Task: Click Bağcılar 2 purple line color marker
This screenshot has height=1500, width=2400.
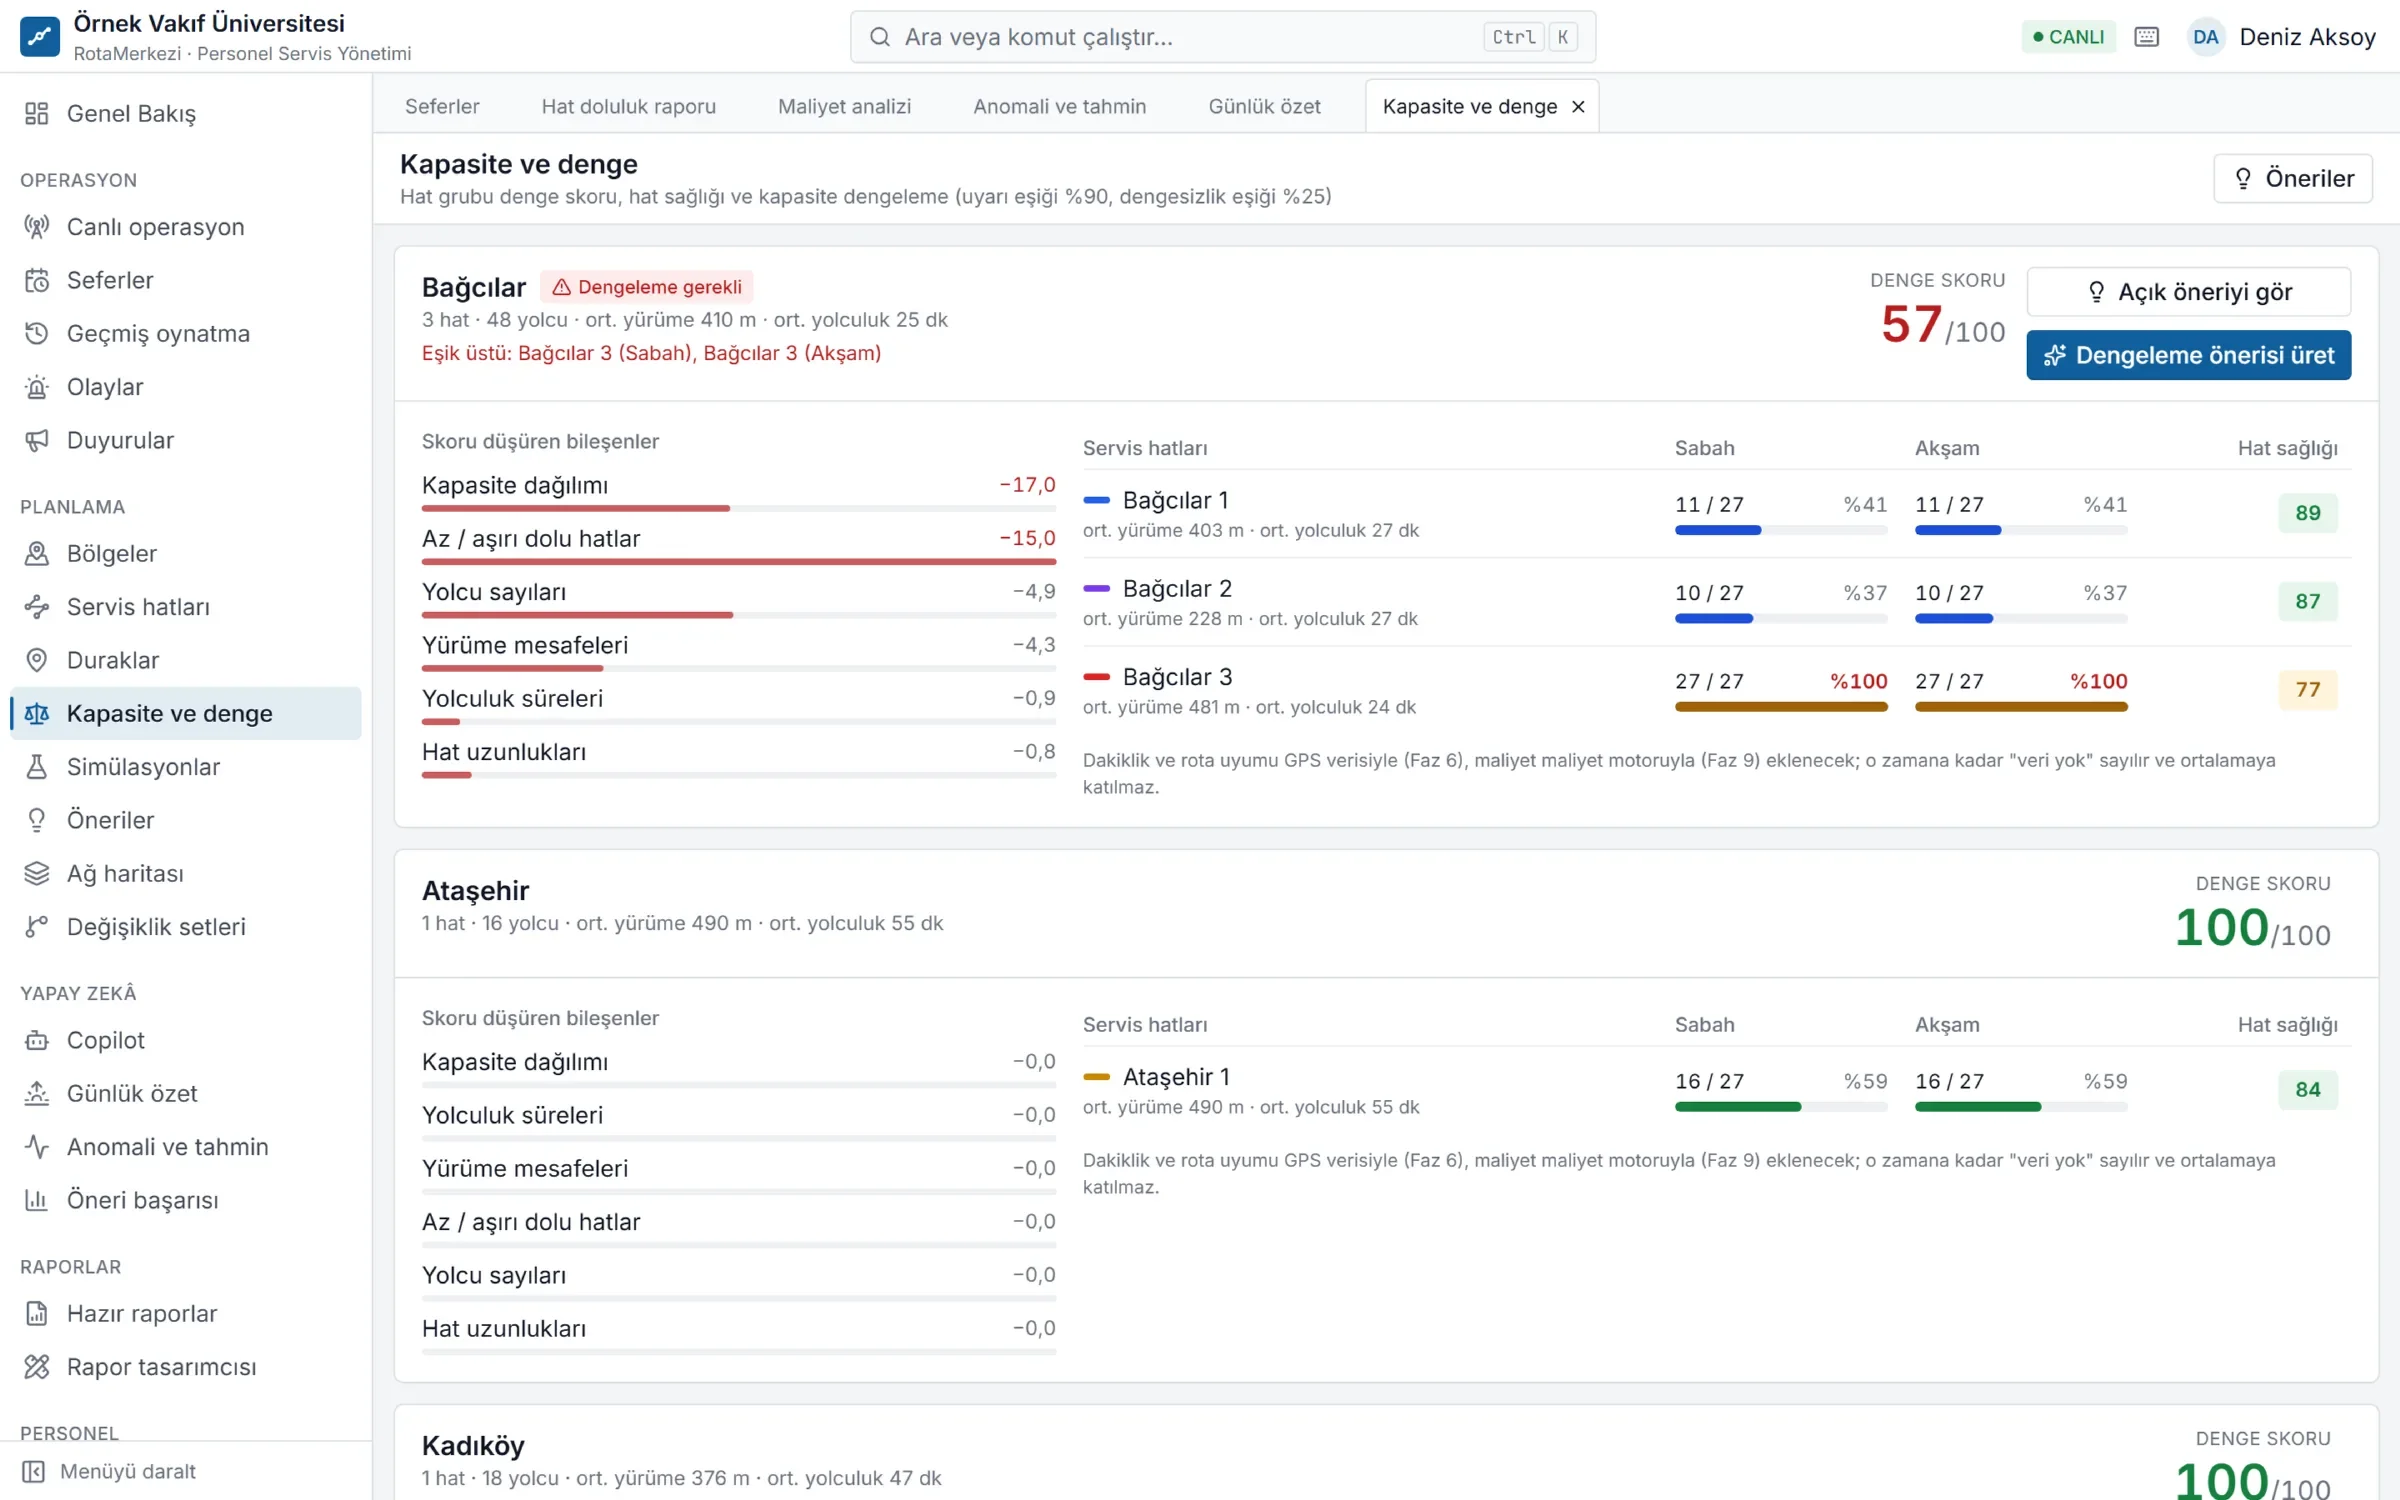Action: (x=1096, y=588)
